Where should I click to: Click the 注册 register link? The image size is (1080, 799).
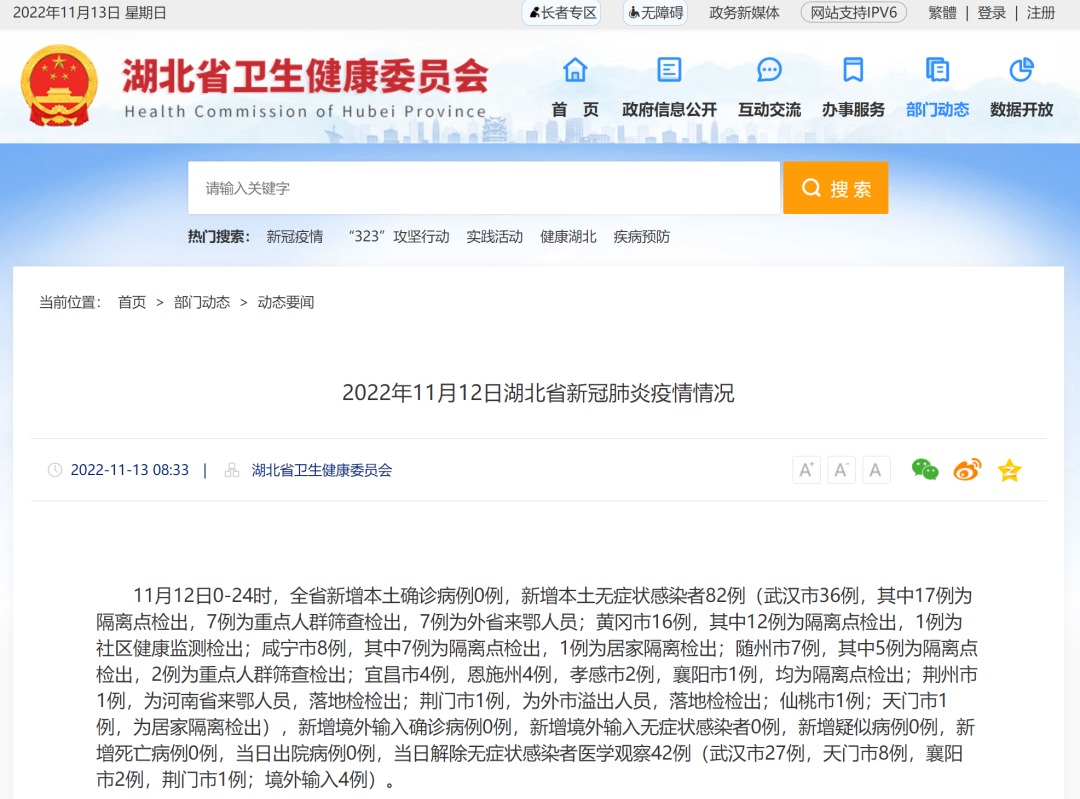[x=1041, y=12]
